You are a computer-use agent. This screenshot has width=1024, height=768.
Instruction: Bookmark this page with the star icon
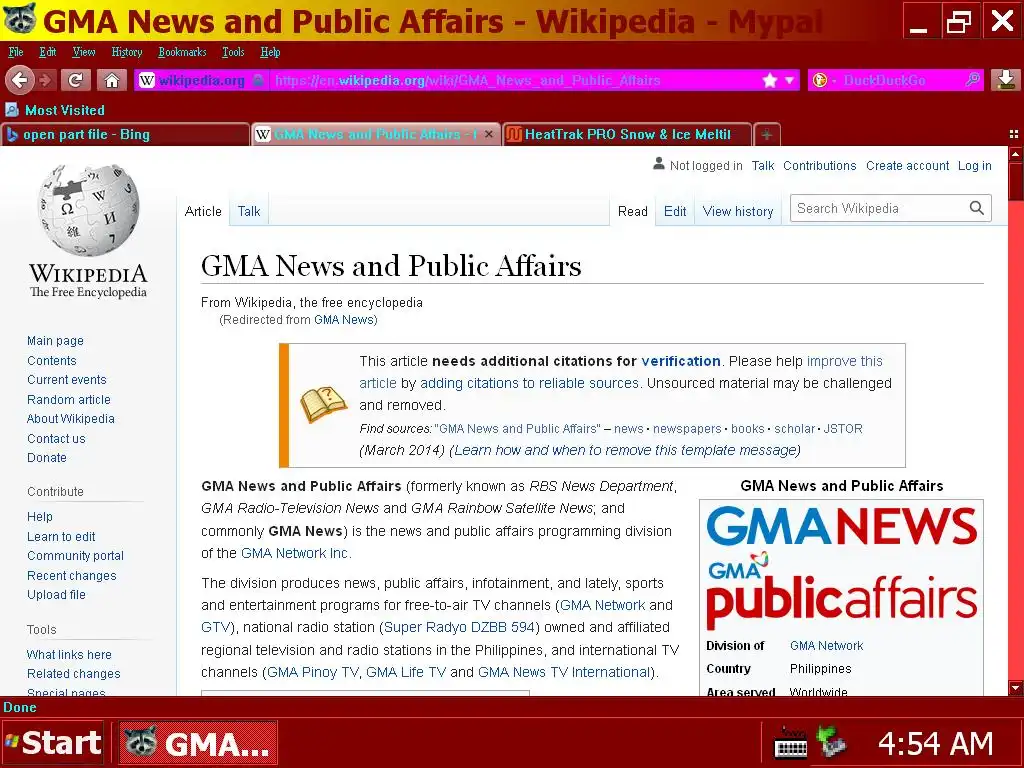(770, 80)
